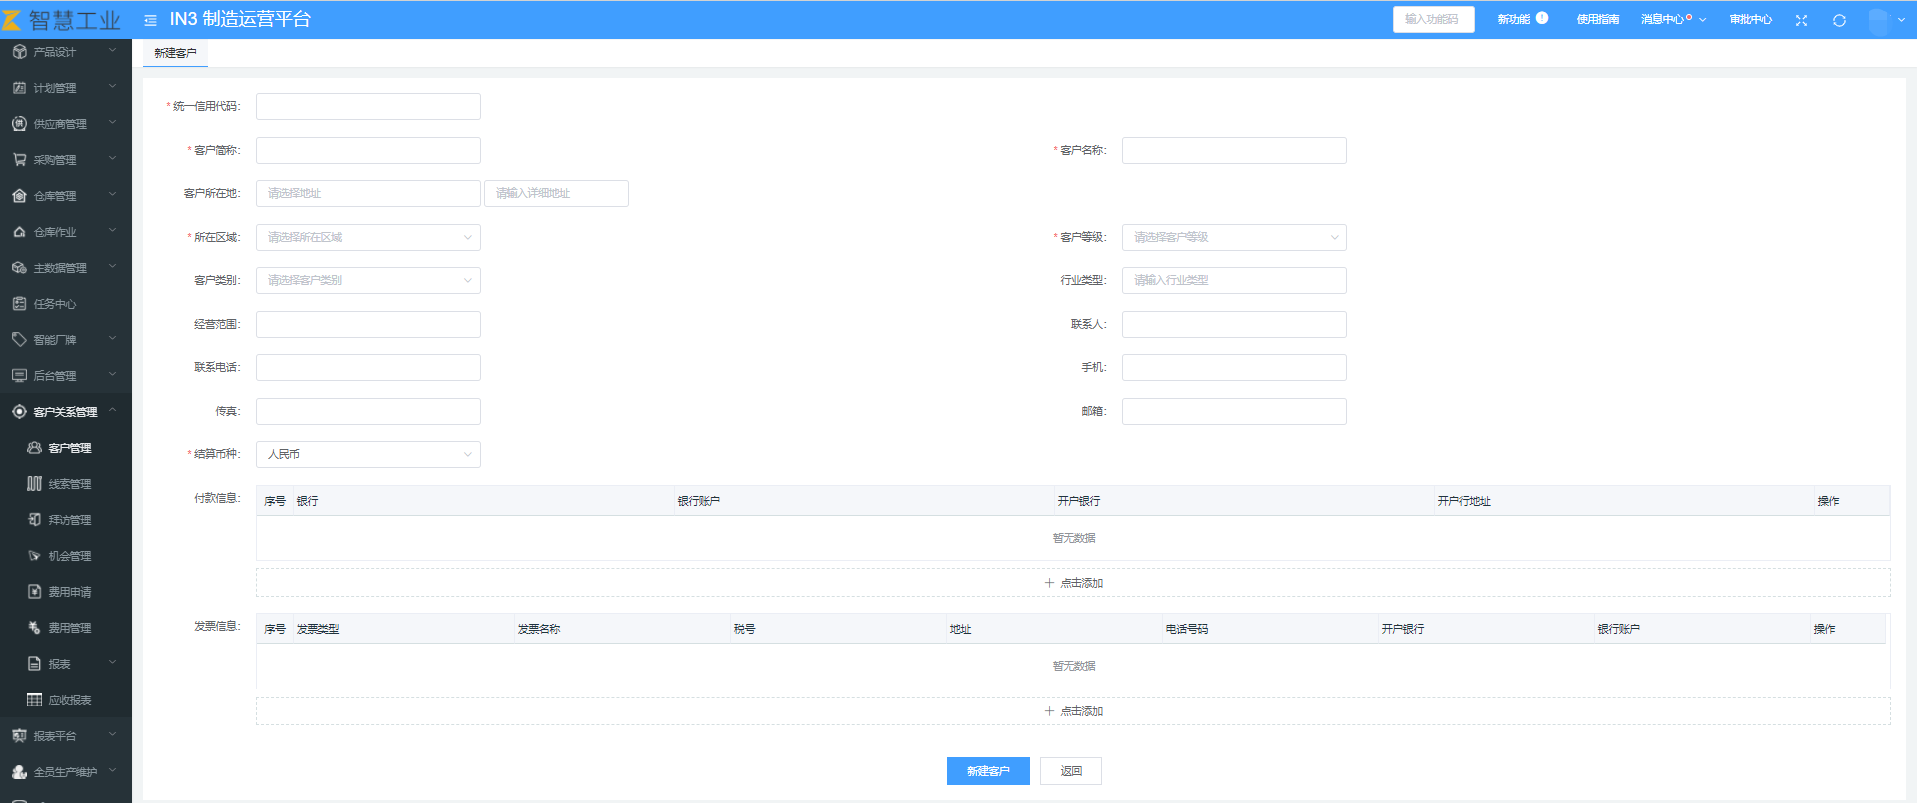The height and width of the screenshot is (803, 1917).
Task: Go to 机会管理 in the sidebar
Action: tap(69, 556)
